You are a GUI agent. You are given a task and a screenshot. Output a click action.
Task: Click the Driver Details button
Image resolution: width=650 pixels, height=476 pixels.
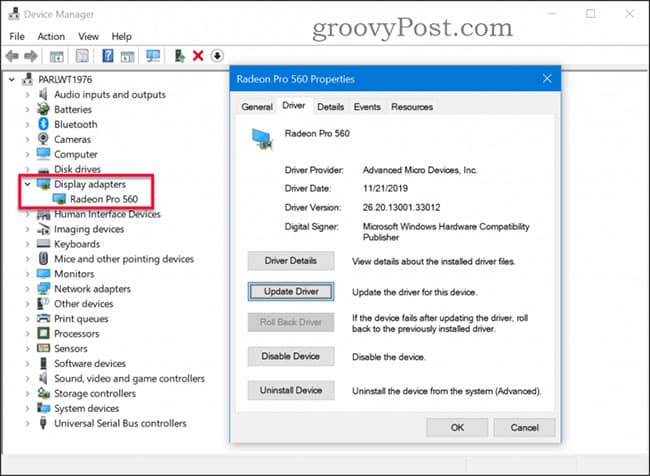291,261
